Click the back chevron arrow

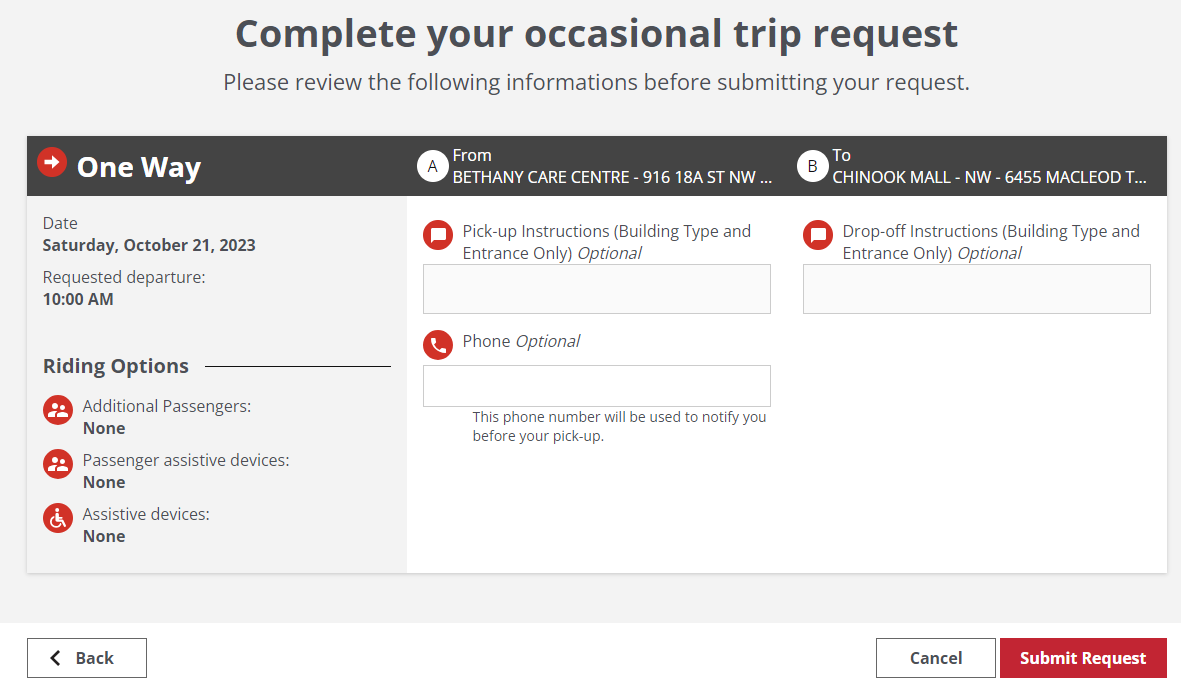56,658
